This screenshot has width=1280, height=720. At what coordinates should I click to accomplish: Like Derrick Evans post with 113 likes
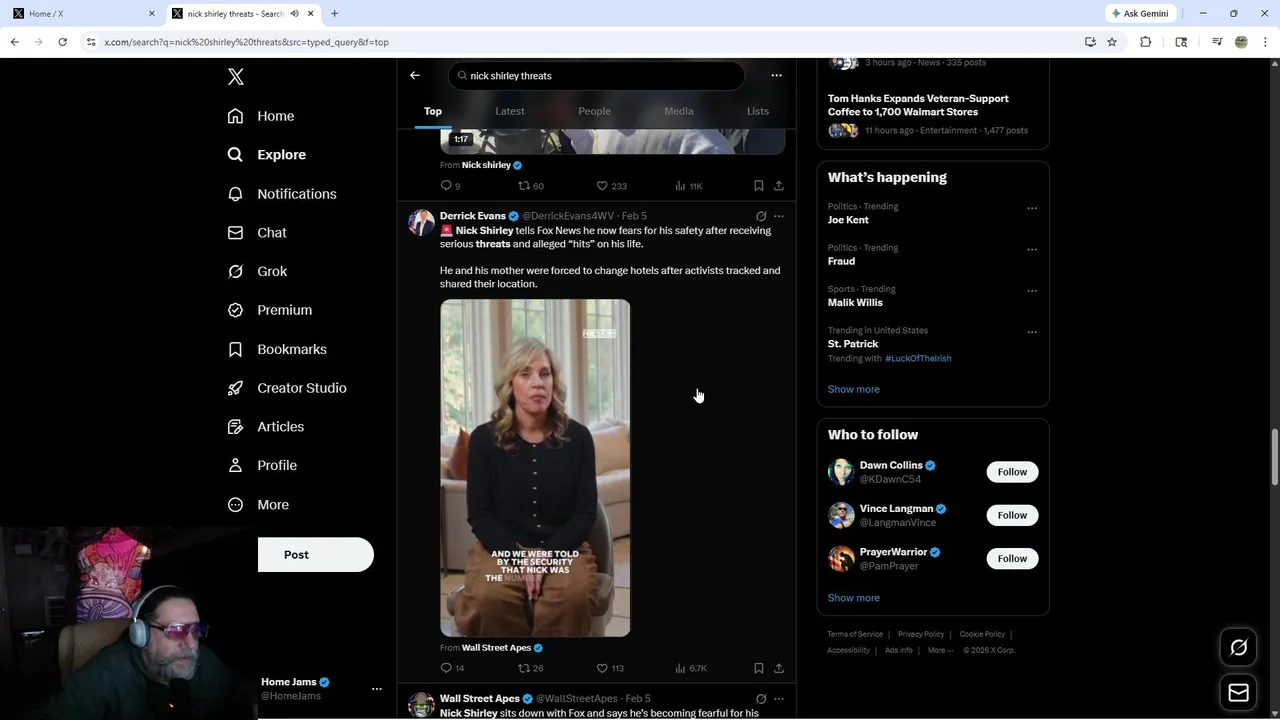click(610, 668)
